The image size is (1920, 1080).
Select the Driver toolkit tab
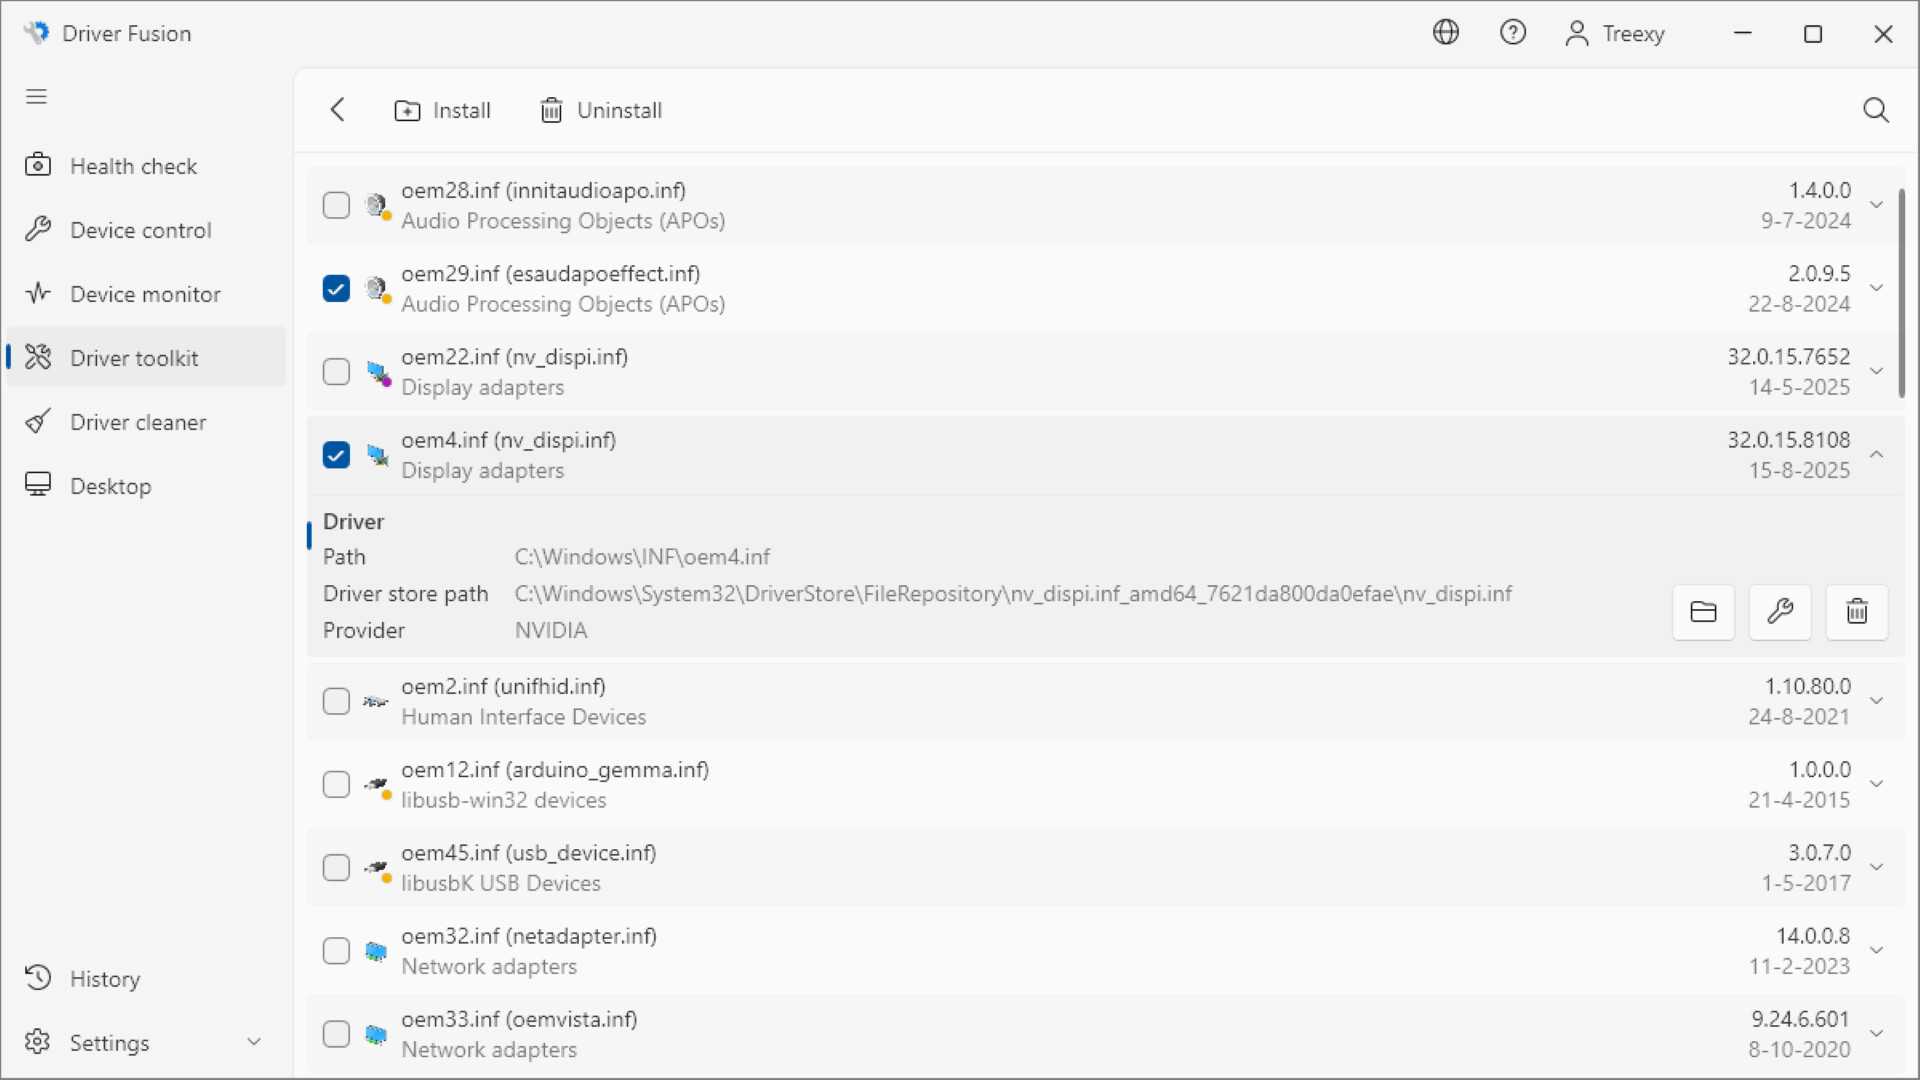[133, 357]
